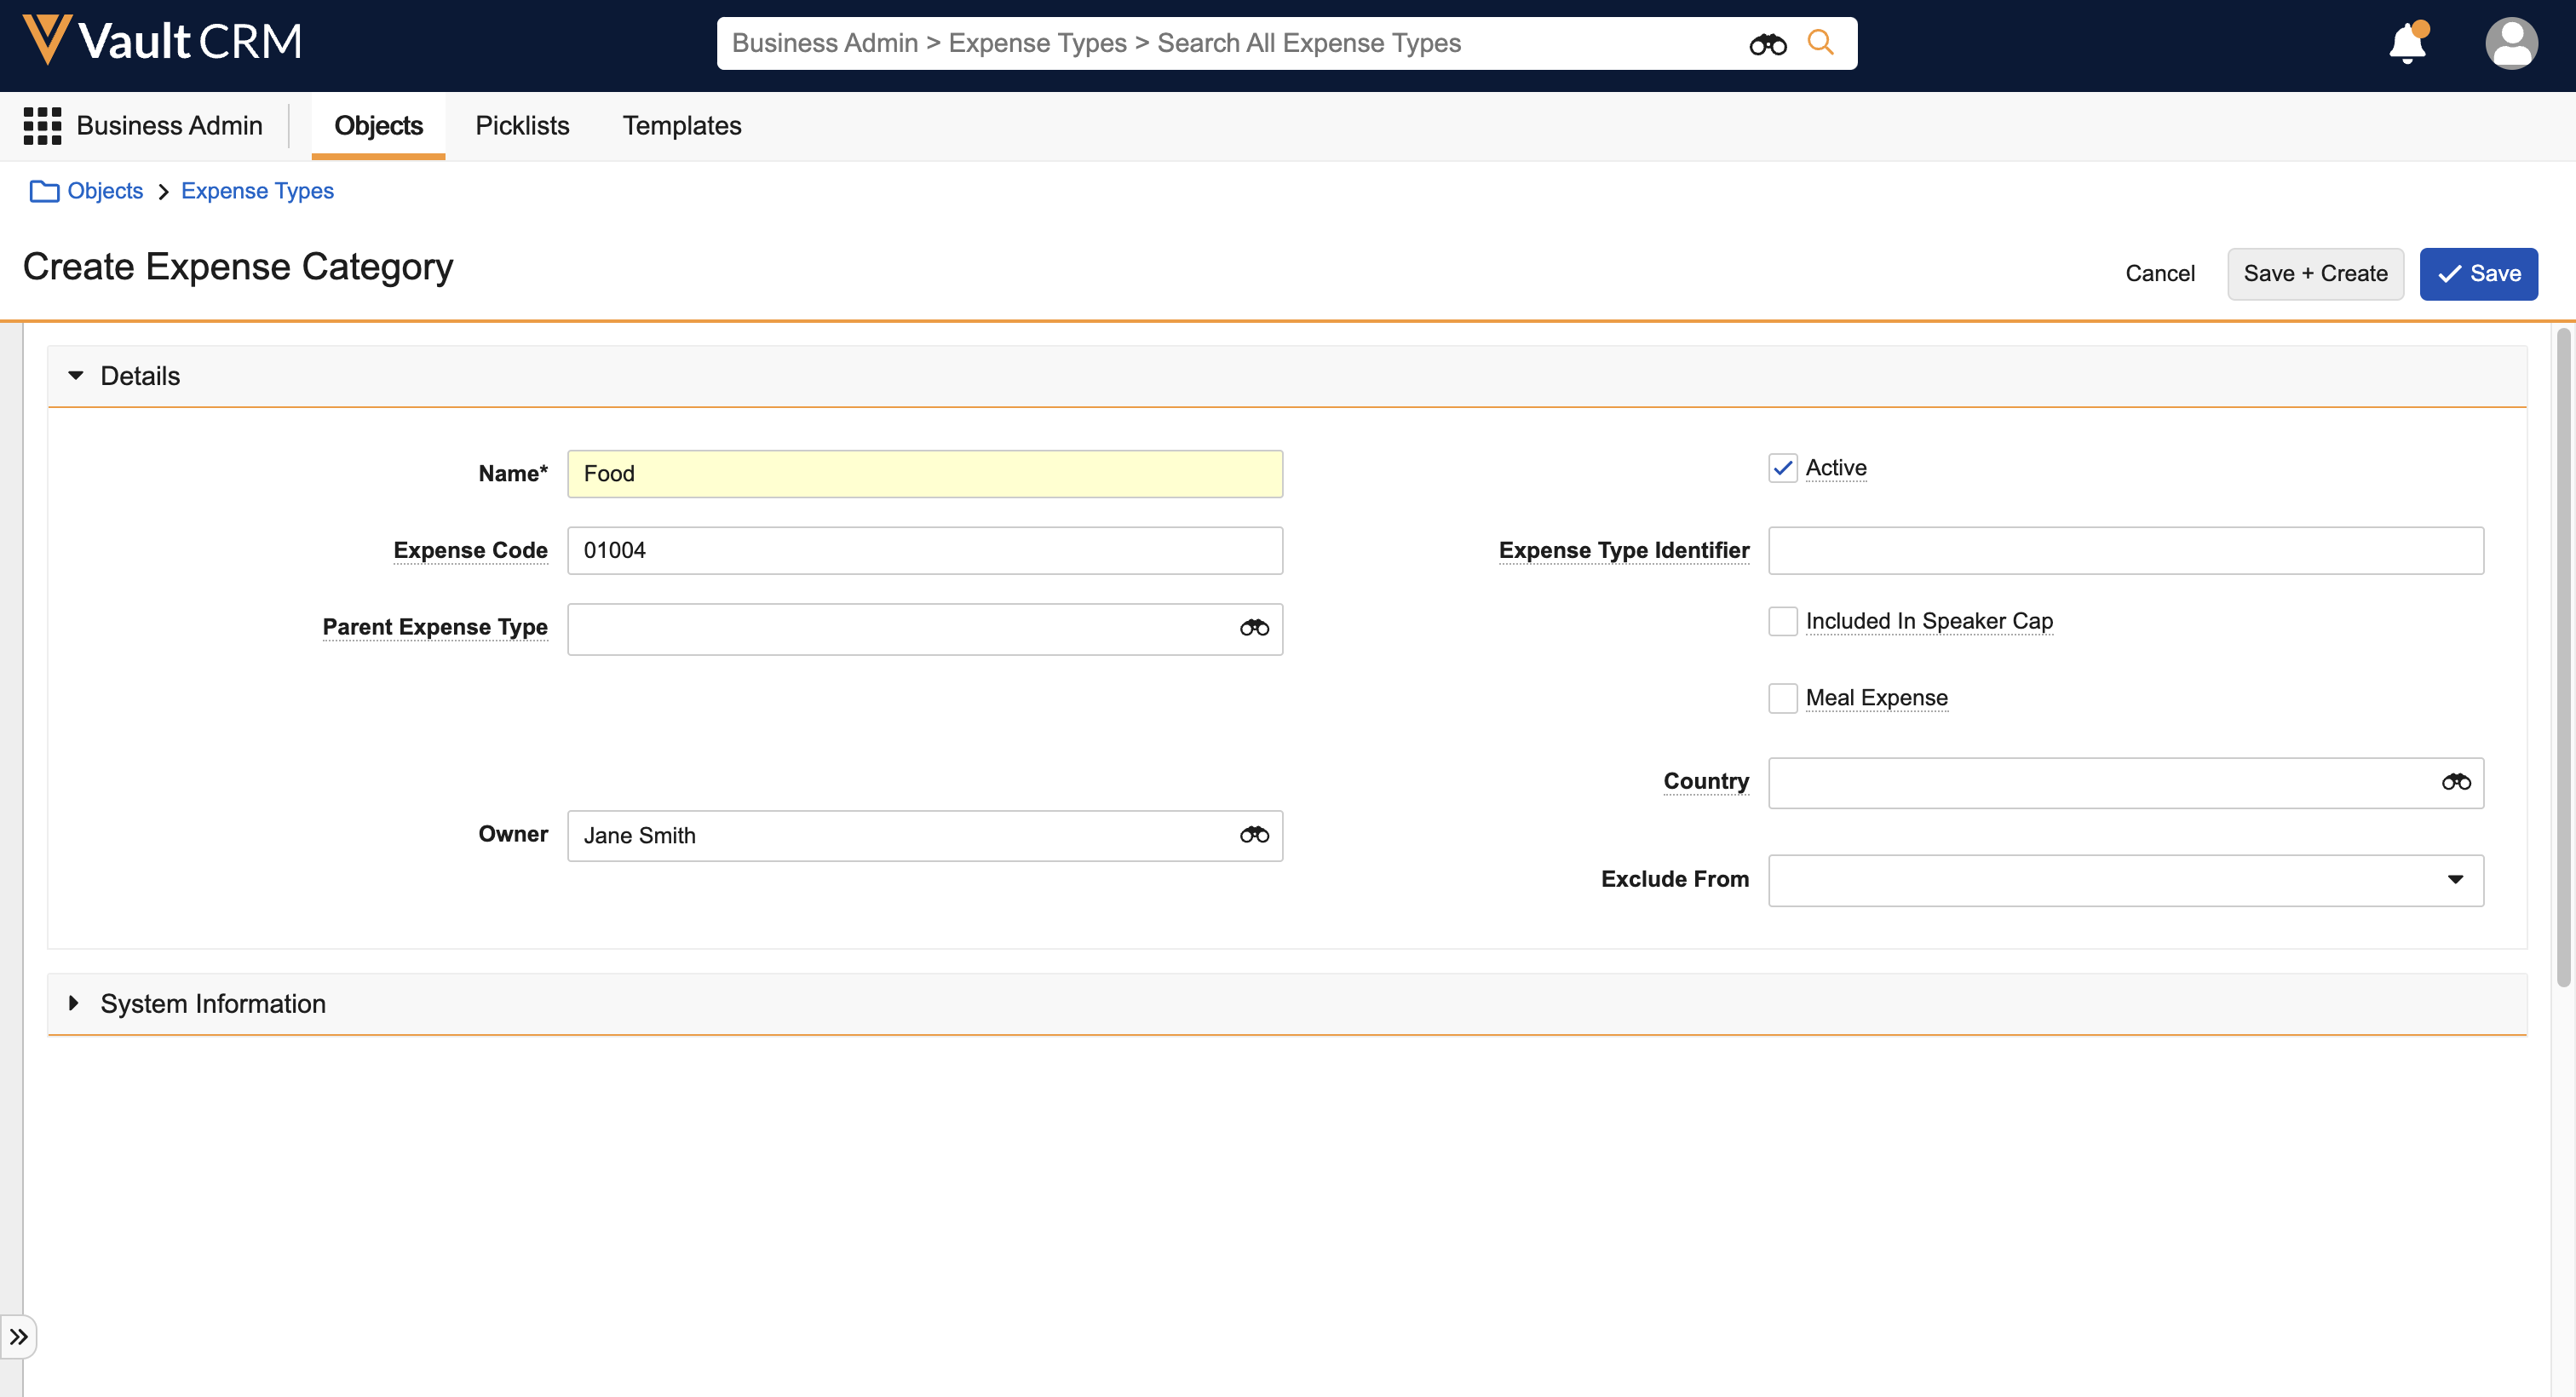The height and width of the screenshot is (1397, 2576).
Task: Enable Included In Speaker Cap checkbox
Action: pos(1782,621)
